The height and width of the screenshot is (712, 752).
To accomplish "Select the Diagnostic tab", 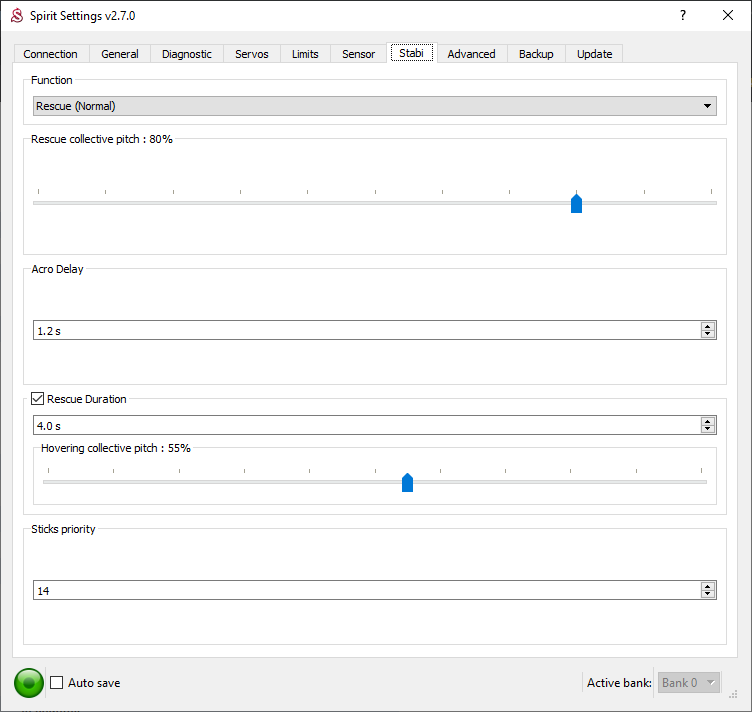I will click(187, 54).
